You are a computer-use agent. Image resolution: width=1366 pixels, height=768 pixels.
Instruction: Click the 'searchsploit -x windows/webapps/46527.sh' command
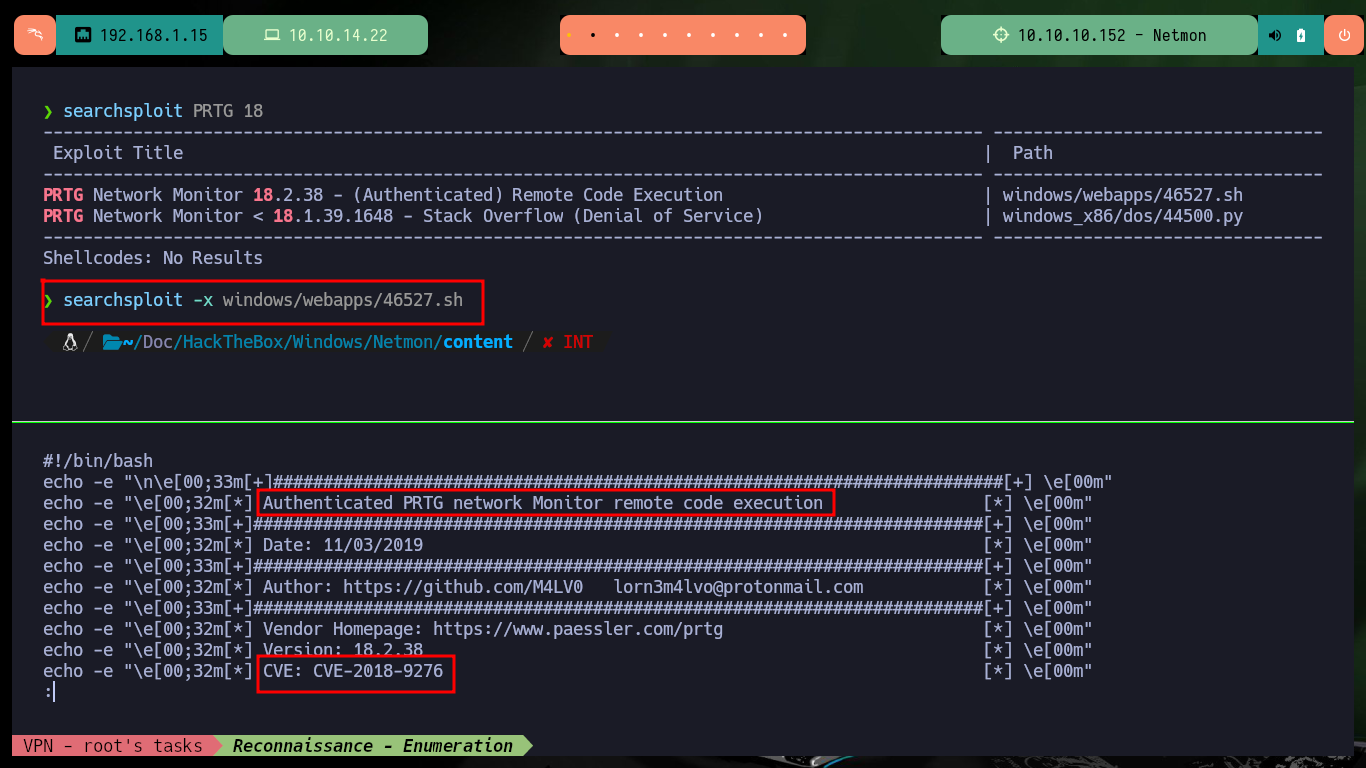pyautogui.click(x=263, y=300)
